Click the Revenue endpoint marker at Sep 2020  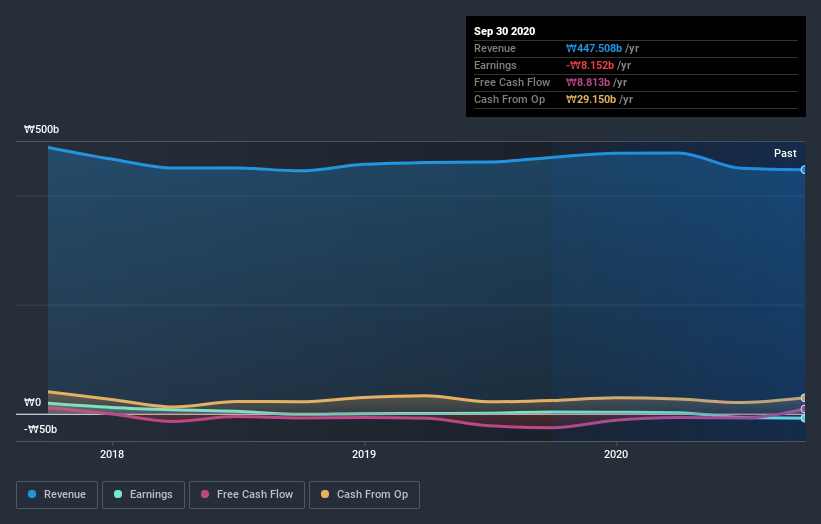pyautogui.click(x=803, y=170)
